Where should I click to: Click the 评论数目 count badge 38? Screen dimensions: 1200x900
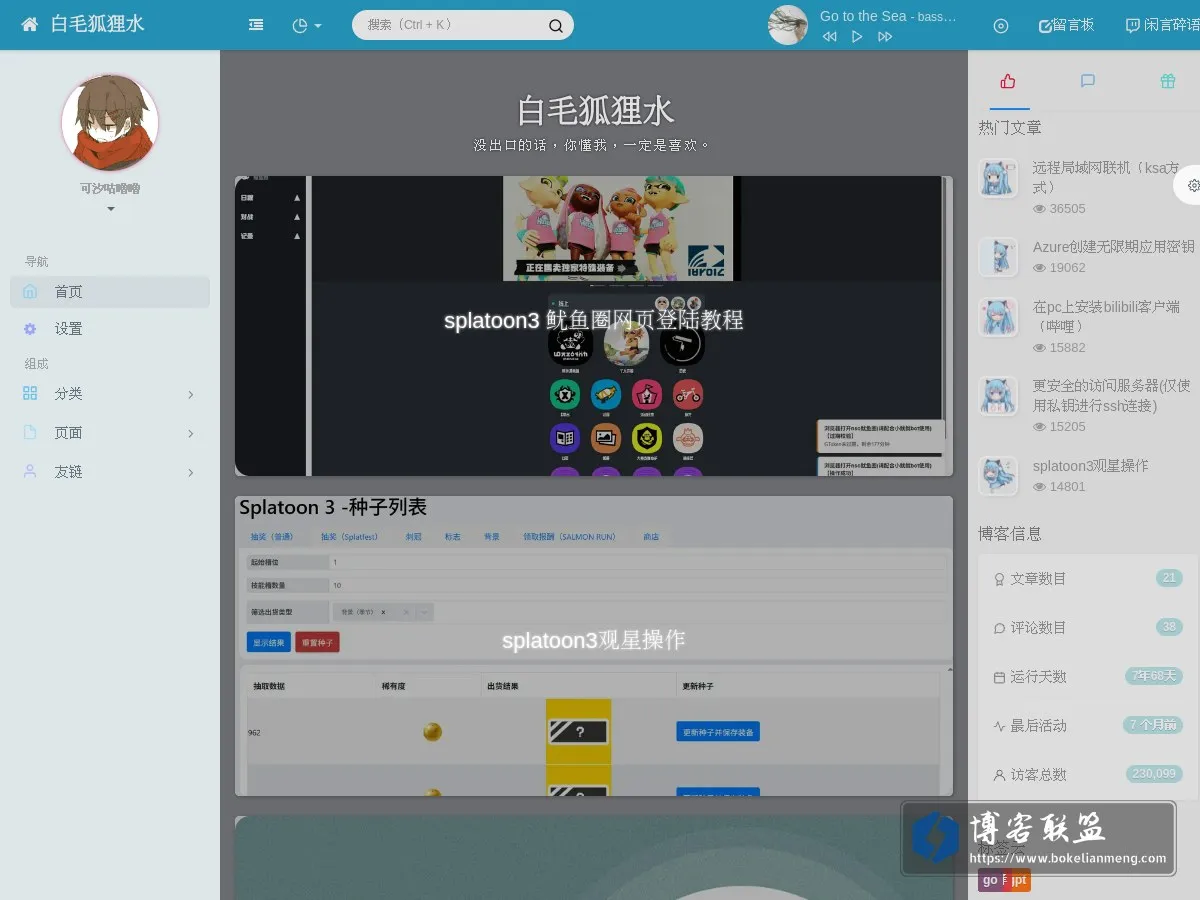[1169, 627]
